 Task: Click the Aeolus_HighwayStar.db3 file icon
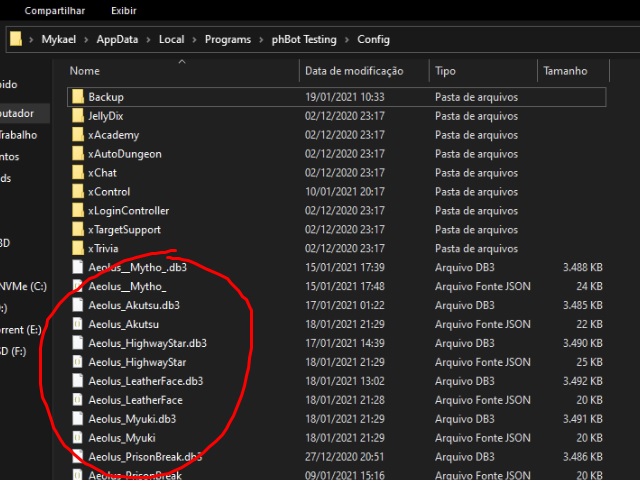click(x=78, y=343)
